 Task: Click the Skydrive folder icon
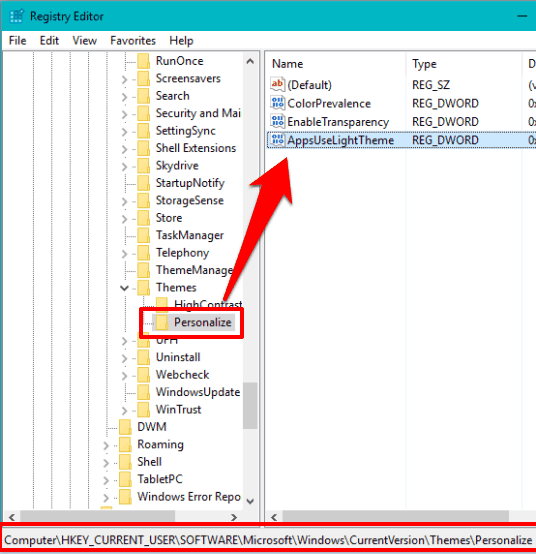144,165
